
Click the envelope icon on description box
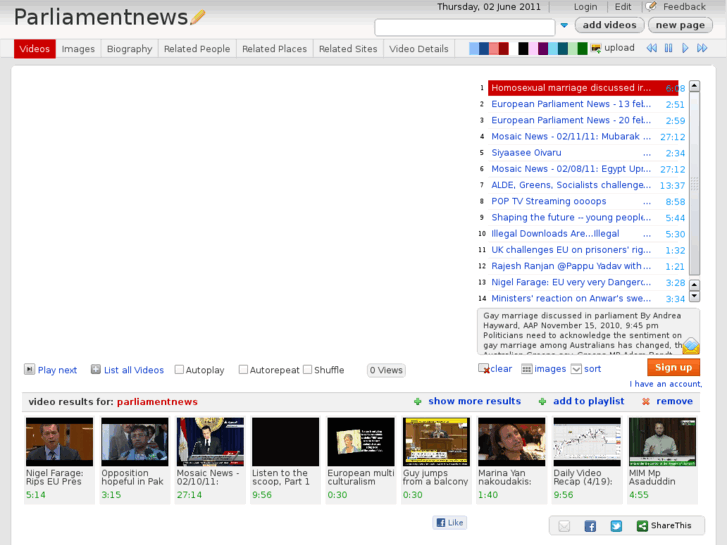tap(690, 346)
